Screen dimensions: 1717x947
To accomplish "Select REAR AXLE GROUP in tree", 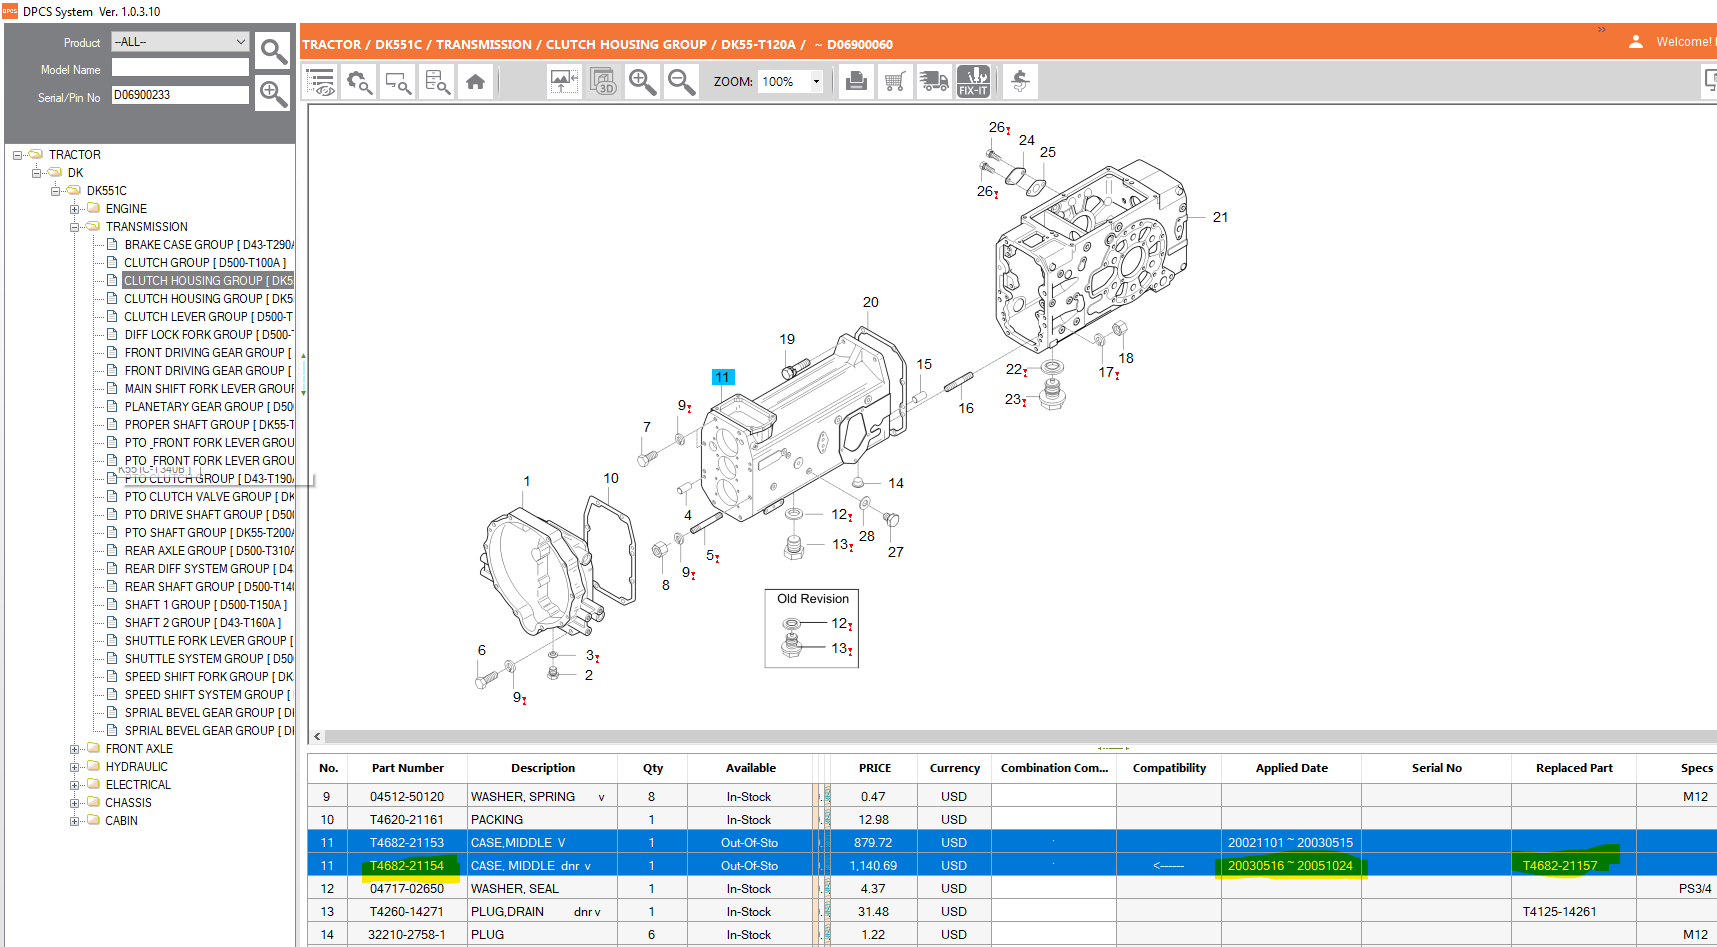I will [208, 551].
